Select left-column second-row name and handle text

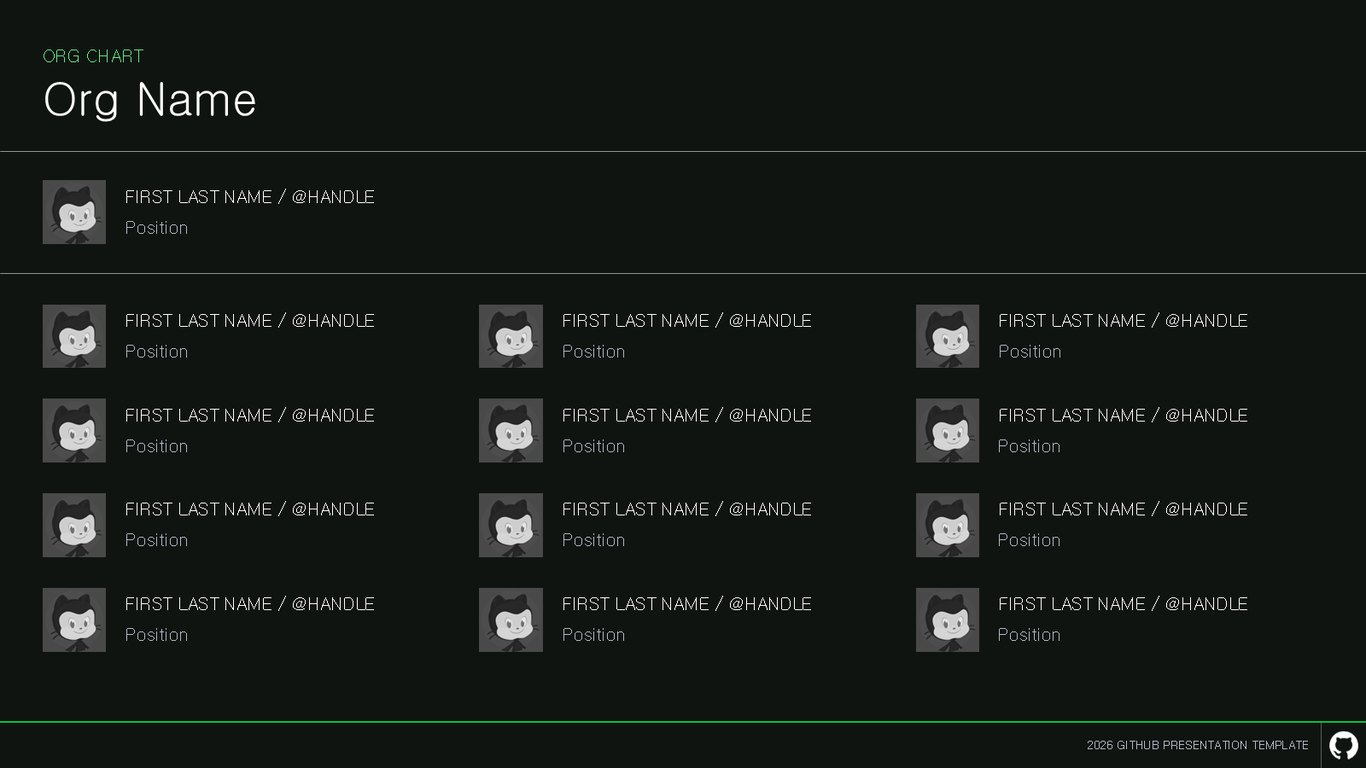[250, 415]
